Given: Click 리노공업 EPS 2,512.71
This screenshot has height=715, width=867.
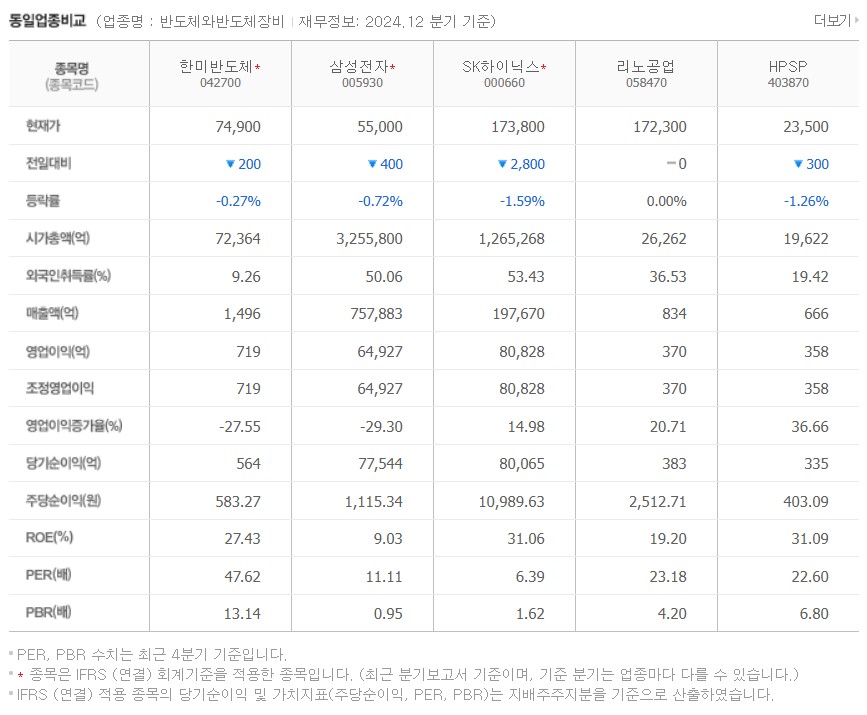Looking at the screenshot, I should (658, 502).
